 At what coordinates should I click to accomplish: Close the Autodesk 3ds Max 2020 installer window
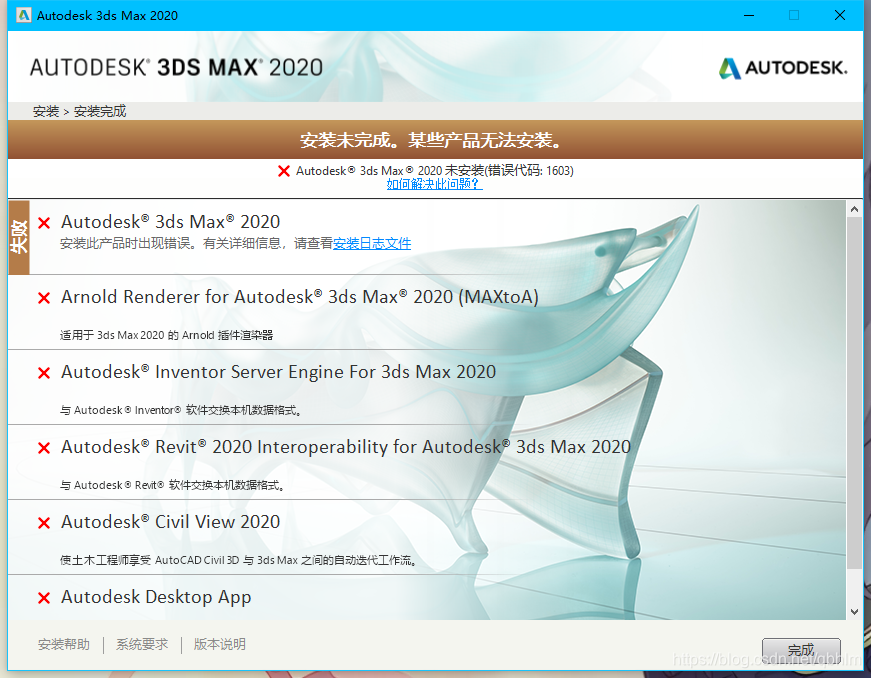click(x=840, y=15)
